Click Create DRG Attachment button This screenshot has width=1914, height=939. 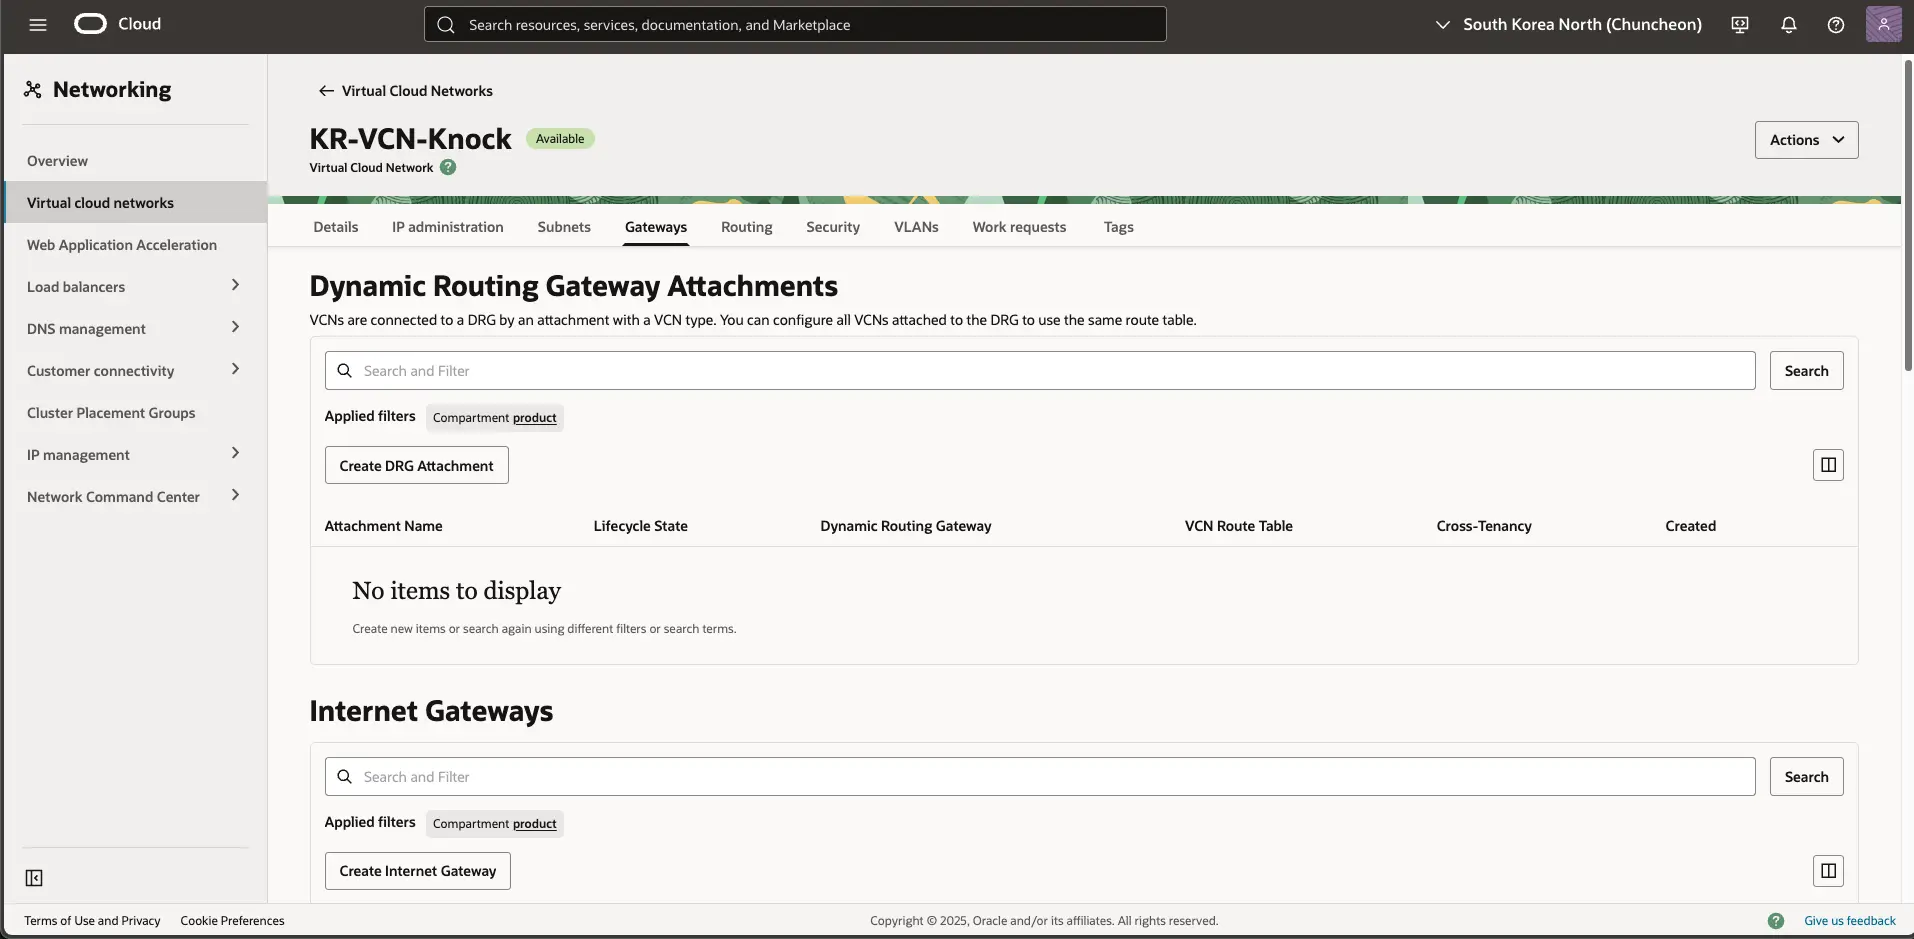(x=417, y=465)
